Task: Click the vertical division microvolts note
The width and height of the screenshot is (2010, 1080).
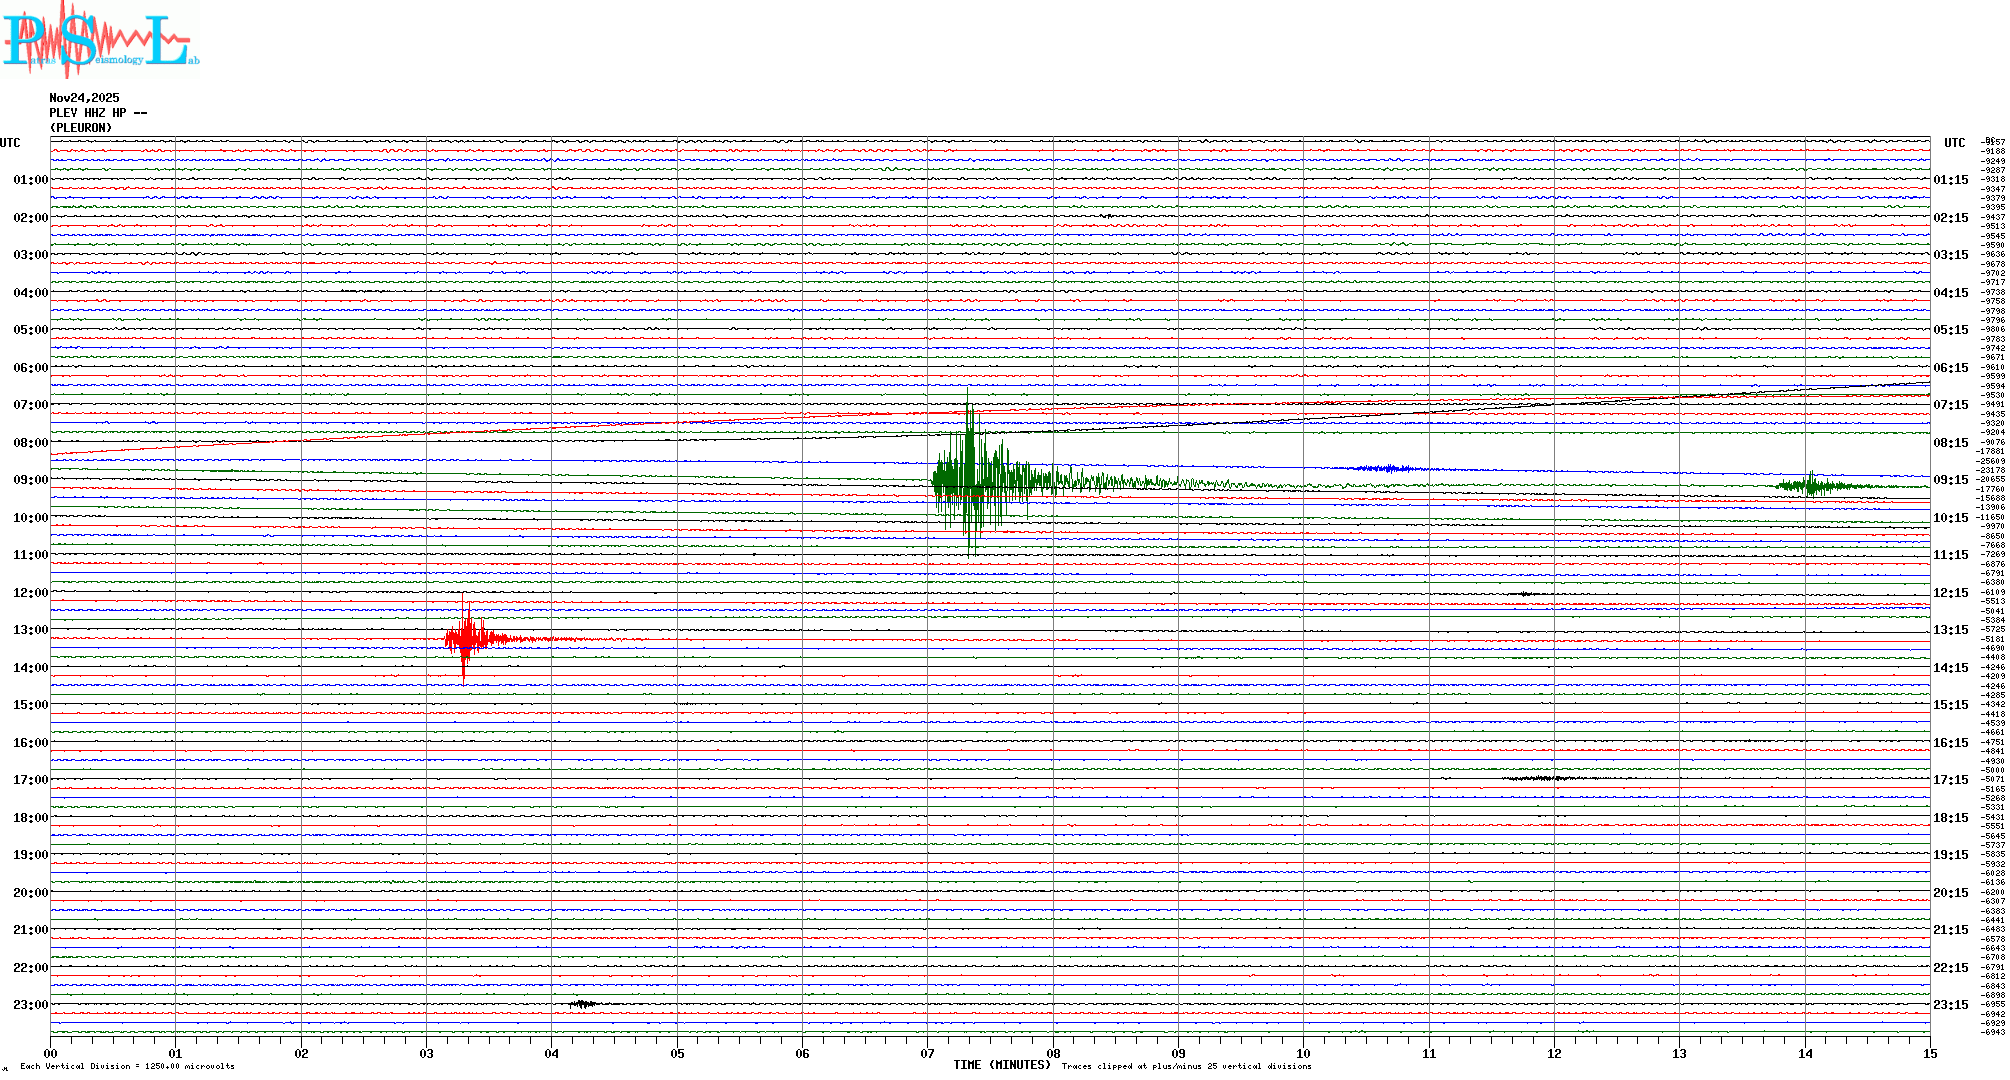Action: [127, 1066]
